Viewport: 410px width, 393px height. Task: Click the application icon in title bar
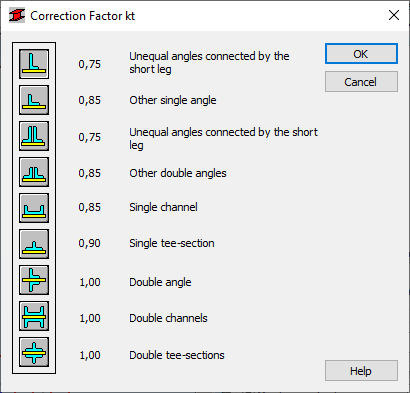(17, 16)
